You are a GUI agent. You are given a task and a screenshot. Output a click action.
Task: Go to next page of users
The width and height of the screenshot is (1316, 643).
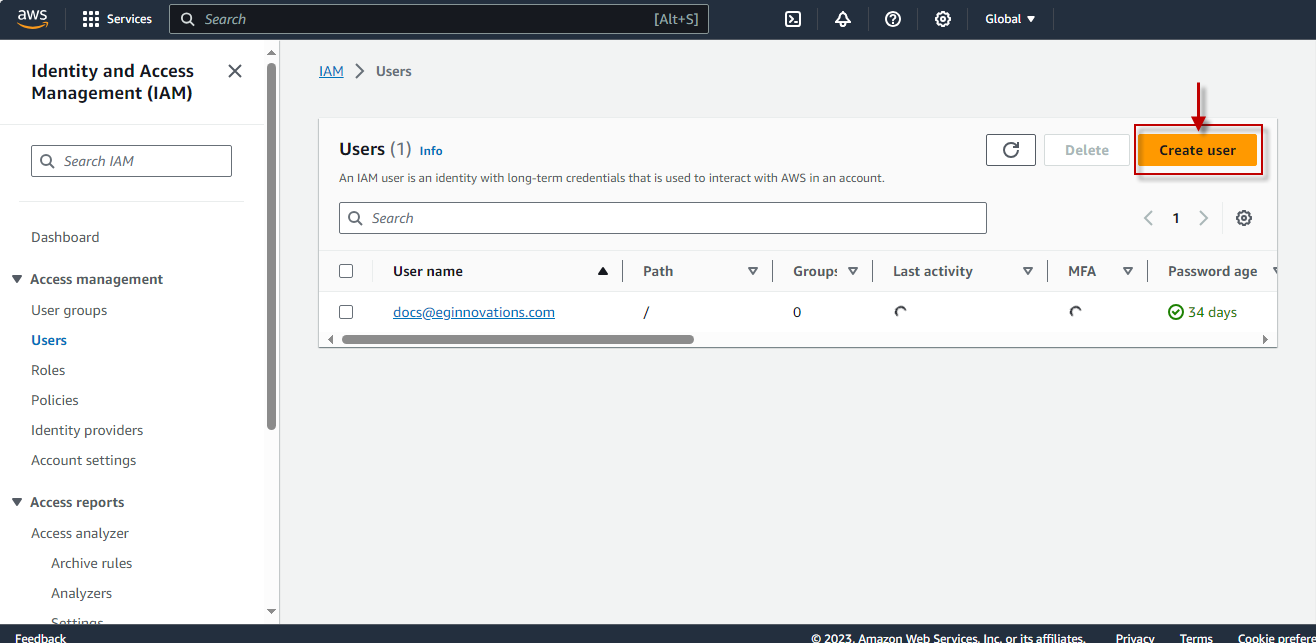coord(1204,218)
